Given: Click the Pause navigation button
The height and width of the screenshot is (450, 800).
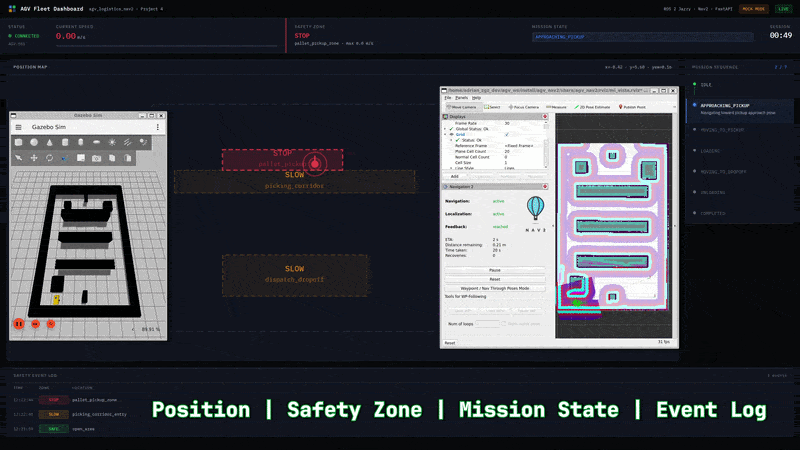Looking at the screenshot, I should (495, 270).
